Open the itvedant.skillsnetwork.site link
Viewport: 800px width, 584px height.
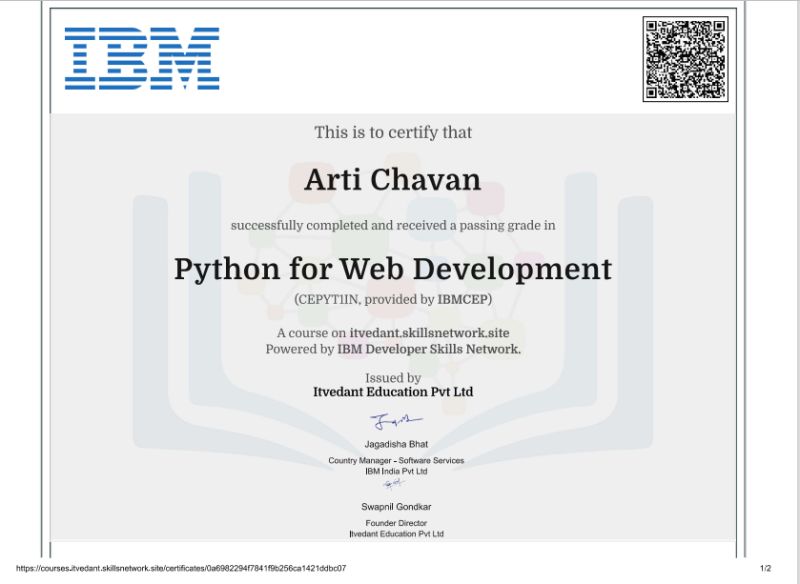point(436,332)
